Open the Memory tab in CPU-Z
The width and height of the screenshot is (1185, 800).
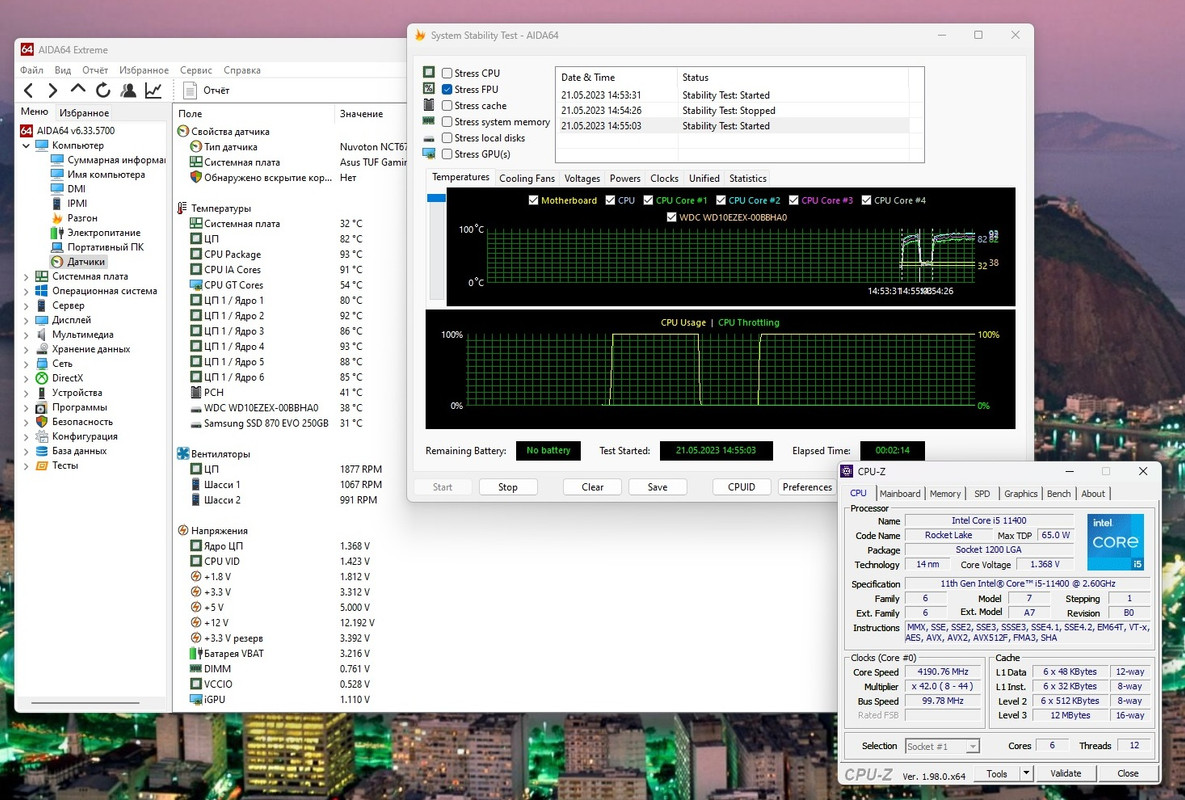click(945, 494)
